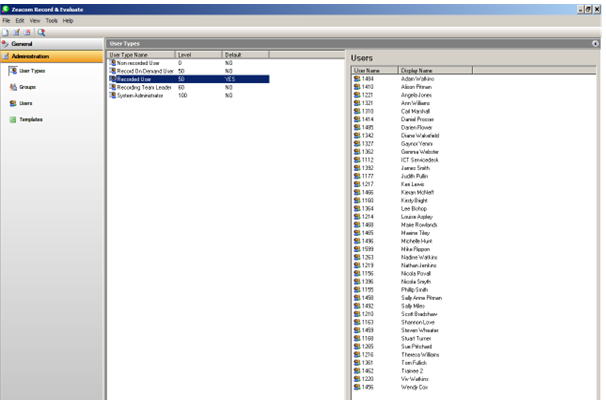606x400 pixels.
Task: Sort by the Display Name column header
Action: click(435, 70)
